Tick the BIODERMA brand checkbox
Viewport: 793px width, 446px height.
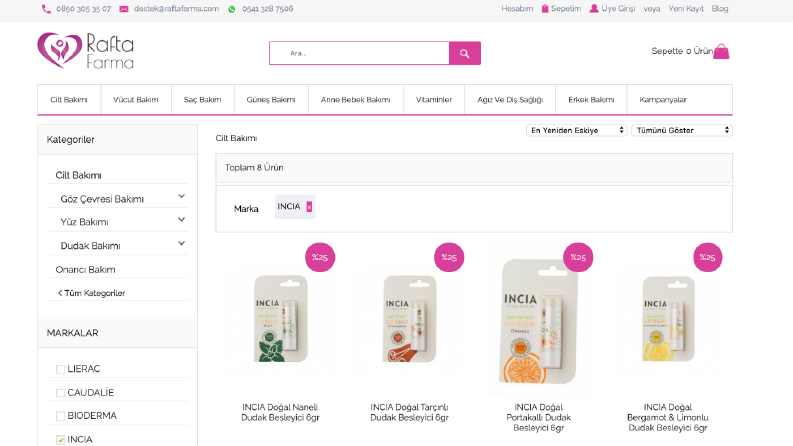(x=60, y=416)
